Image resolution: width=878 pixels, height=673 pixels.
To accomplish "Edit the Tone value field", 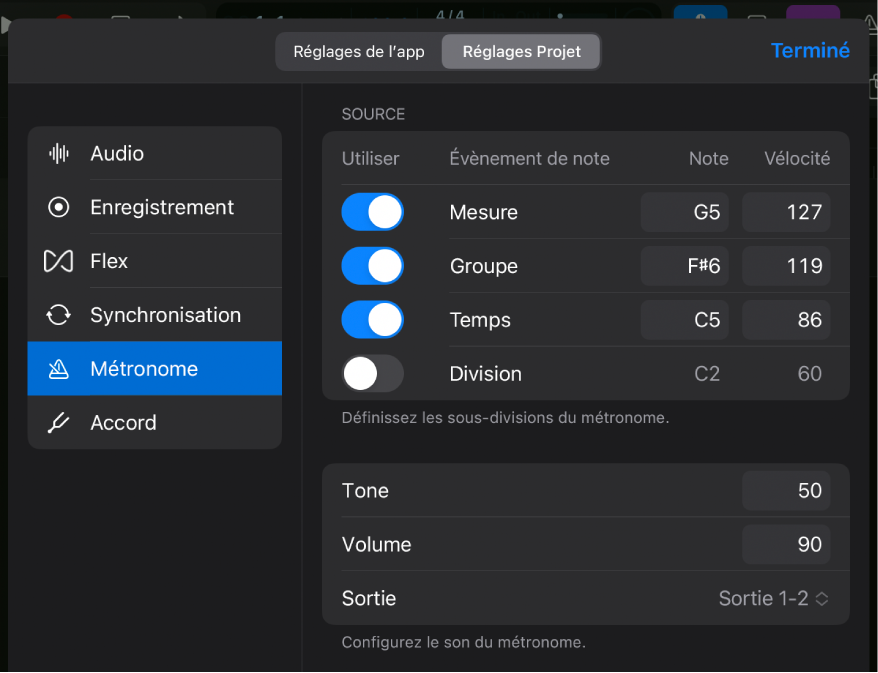I will click(x=786, y=491).
